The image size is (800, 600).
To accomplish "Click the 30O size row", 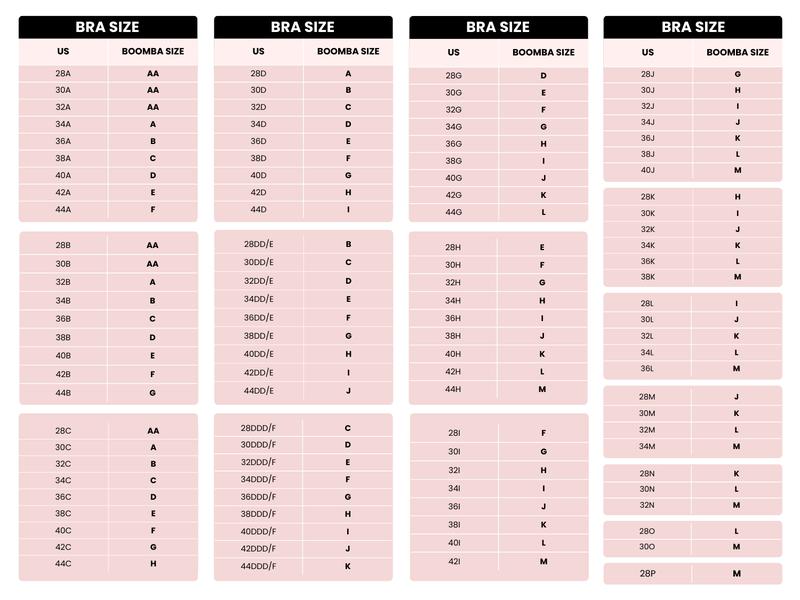I will (692, 547).
